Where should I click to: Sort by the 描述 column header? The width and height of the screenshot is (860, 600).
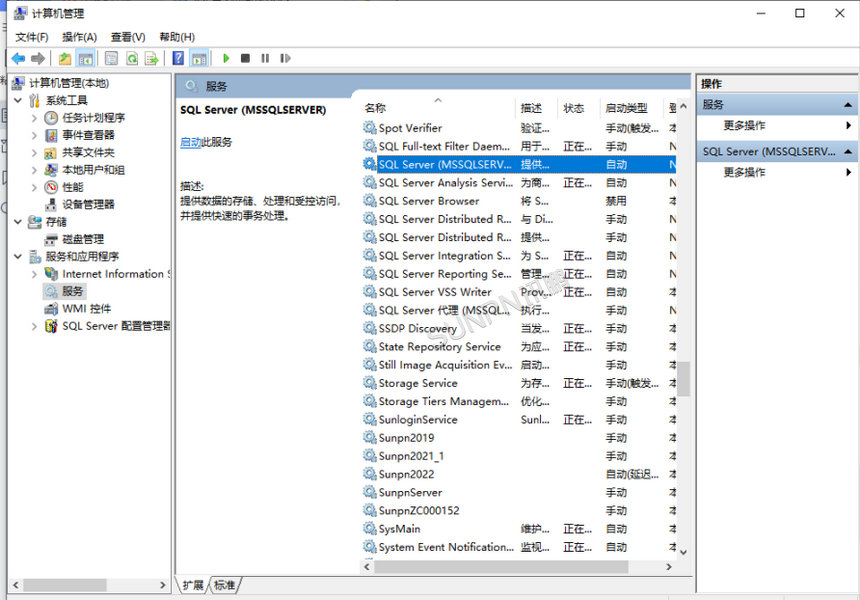click(536, 108)
